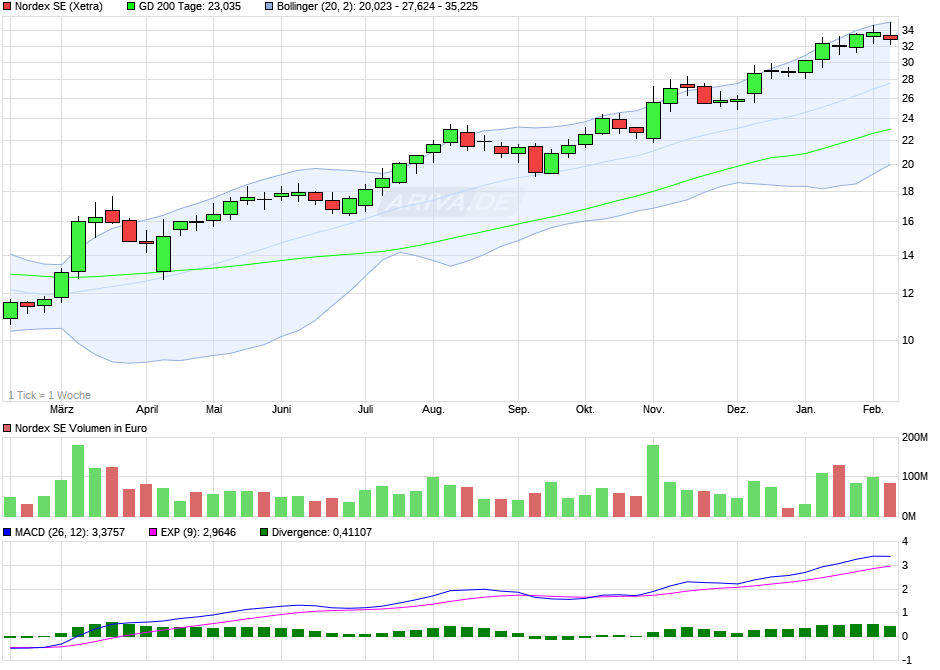Click the 'Juni' month axis label

(x=281, y=409)
